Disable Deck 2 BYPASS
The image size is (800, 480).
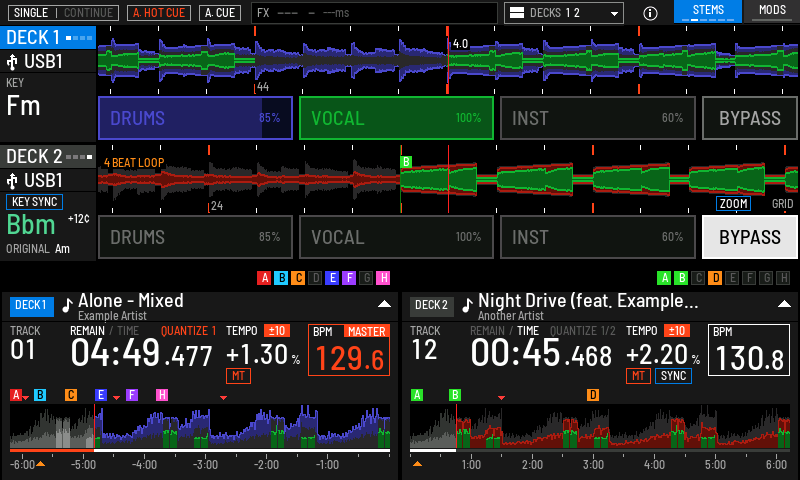(749, 237)
